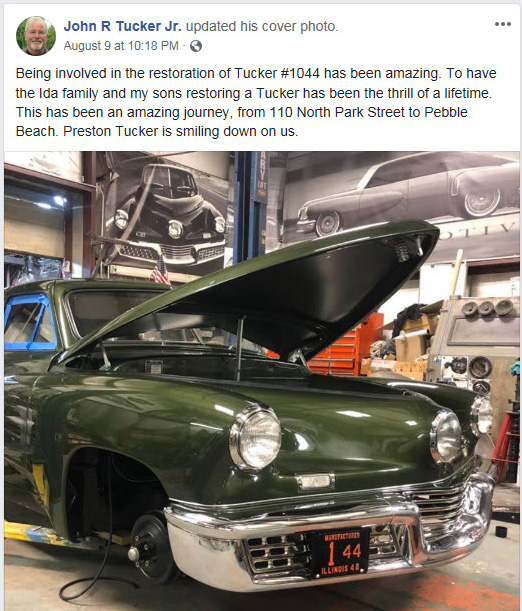This screenshot has height=611, width=522.
Task: Click the black-and-white Tucker front poster
Action: click(x=168, y=212)
